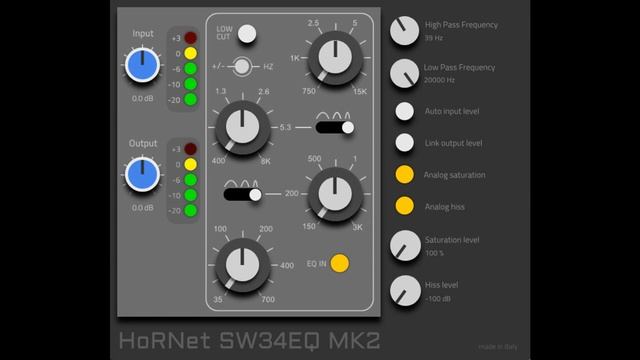
Task: Click the +/- HZ center button
Action: [242, 67]
